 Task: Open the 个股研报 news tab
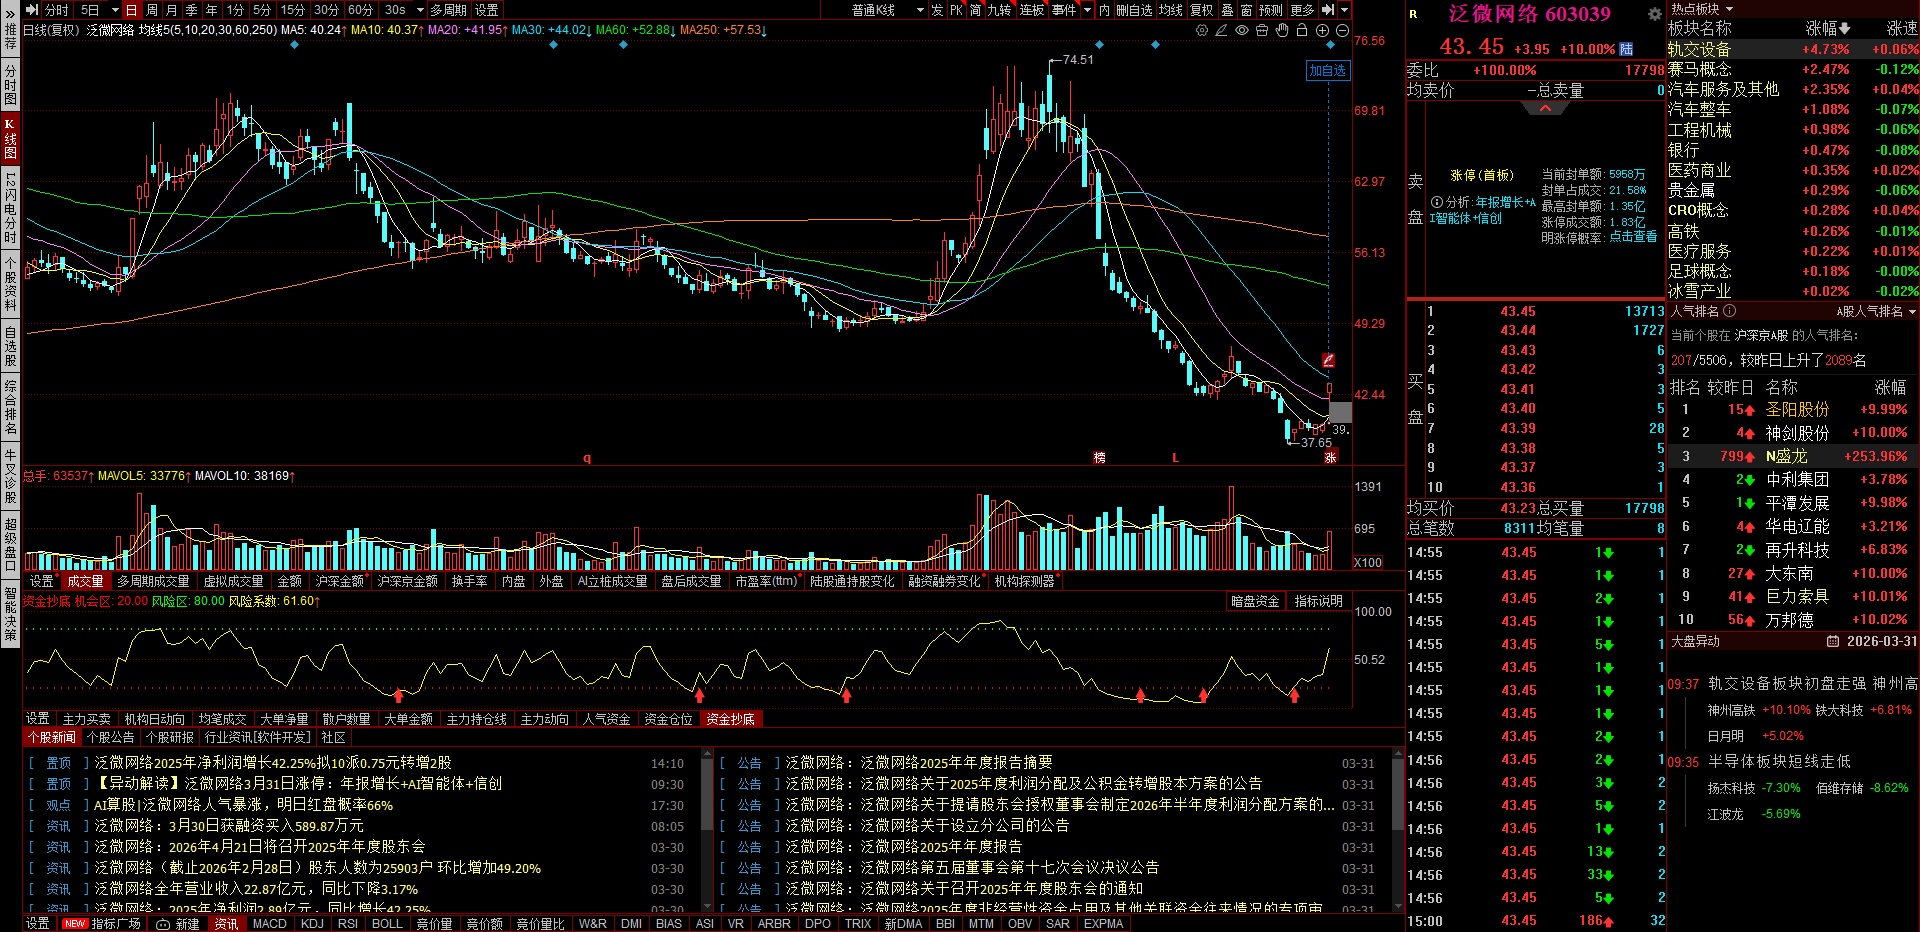point(170,737)
